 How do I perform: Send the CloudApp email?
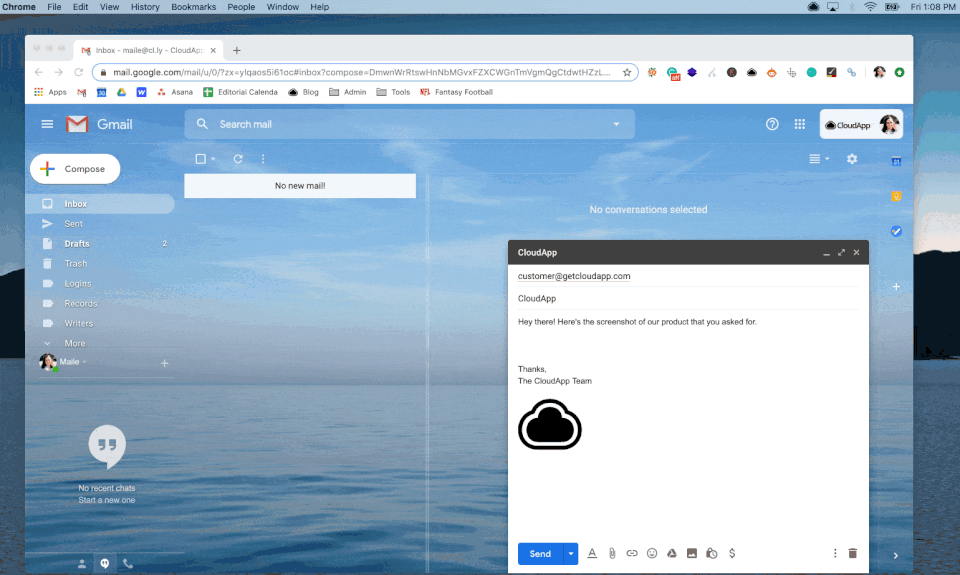pos(540,554)
